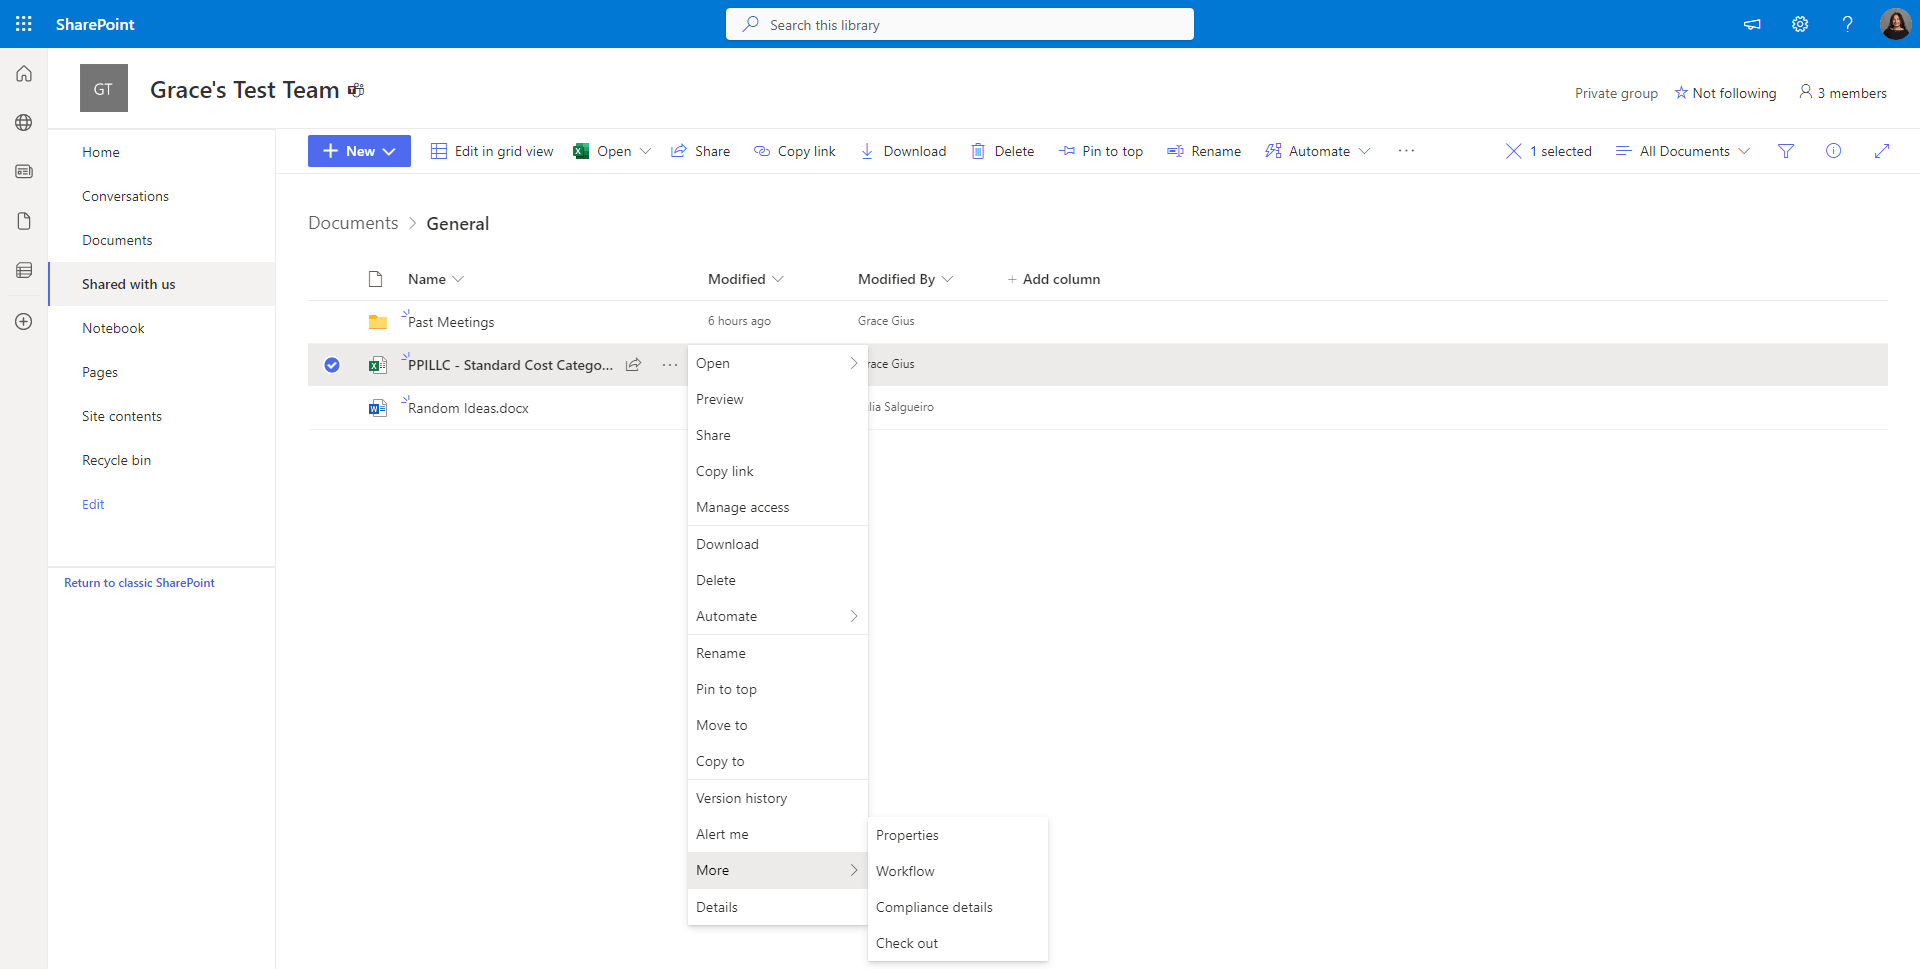The image size is (1920, 969).
Task: Choose Details from the context menu
Action: click(778, 907)
